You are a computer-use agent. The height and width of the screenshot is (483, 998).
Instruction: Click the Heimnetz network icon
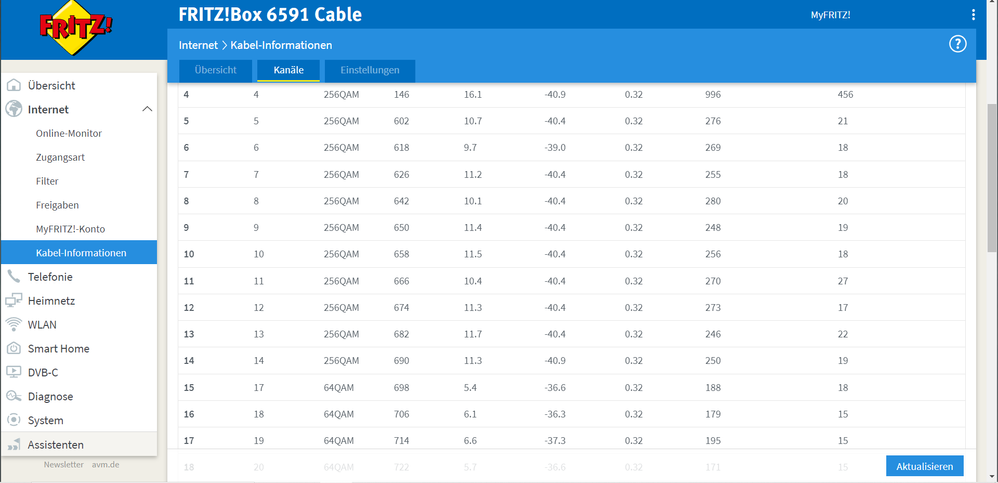pos(14,301)
